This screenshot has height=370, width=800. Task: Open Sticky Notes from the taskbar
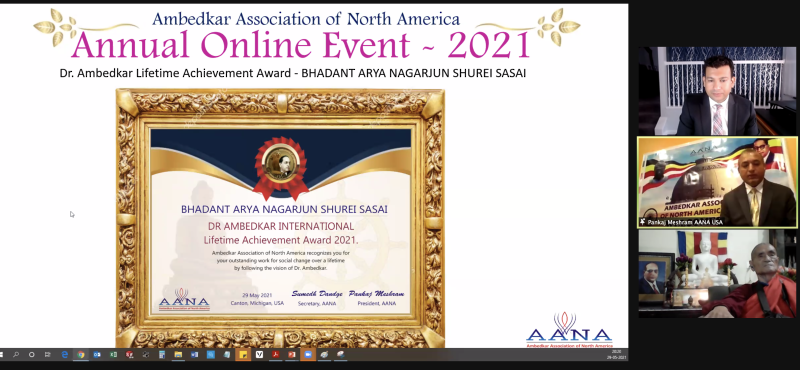[x=243, y=355]
